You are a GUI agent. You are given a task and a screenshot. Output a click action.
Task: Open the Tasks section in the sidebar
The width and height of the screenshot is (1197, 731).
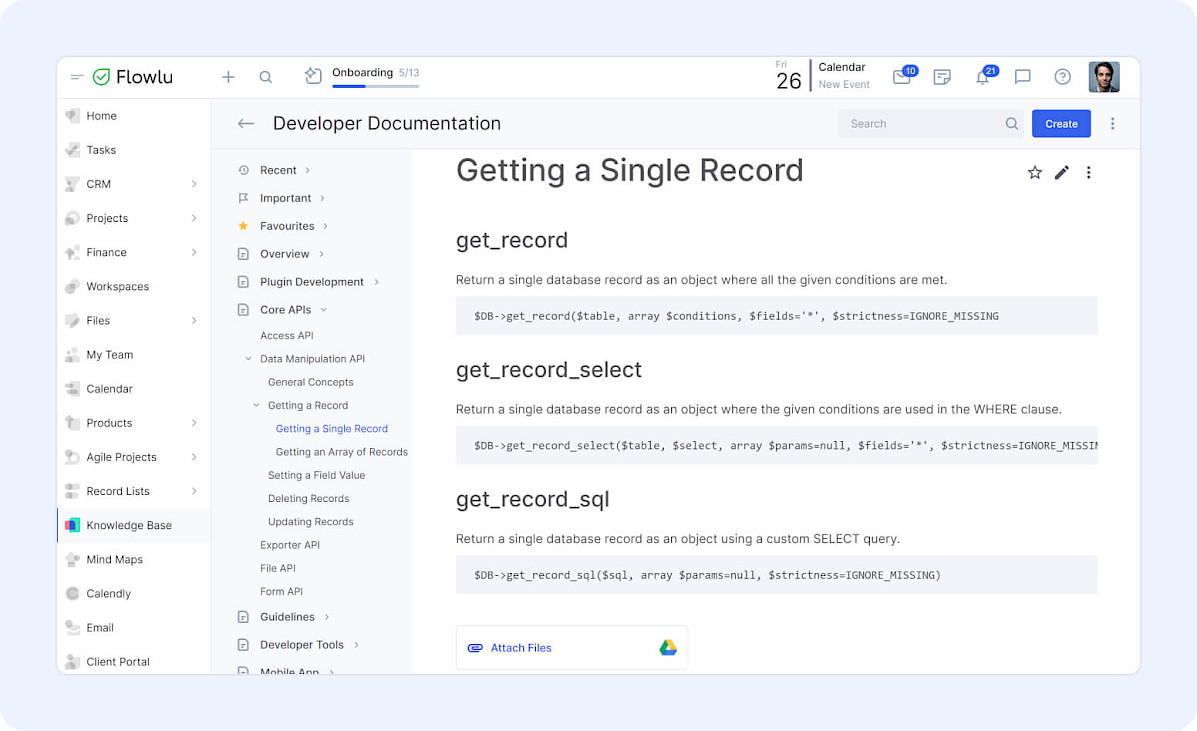(101, 150)
